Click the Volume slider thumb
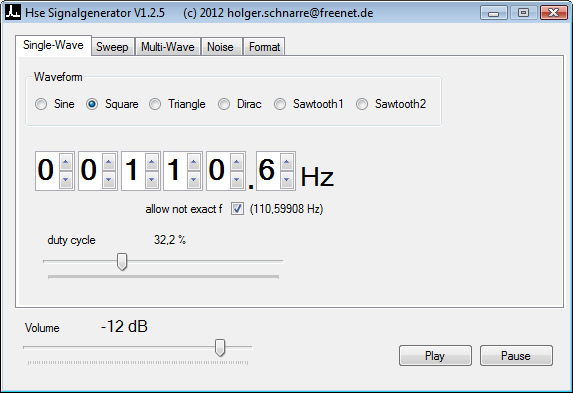The width and height of the screenshot is (573, 393). click(x=220, y=347)
